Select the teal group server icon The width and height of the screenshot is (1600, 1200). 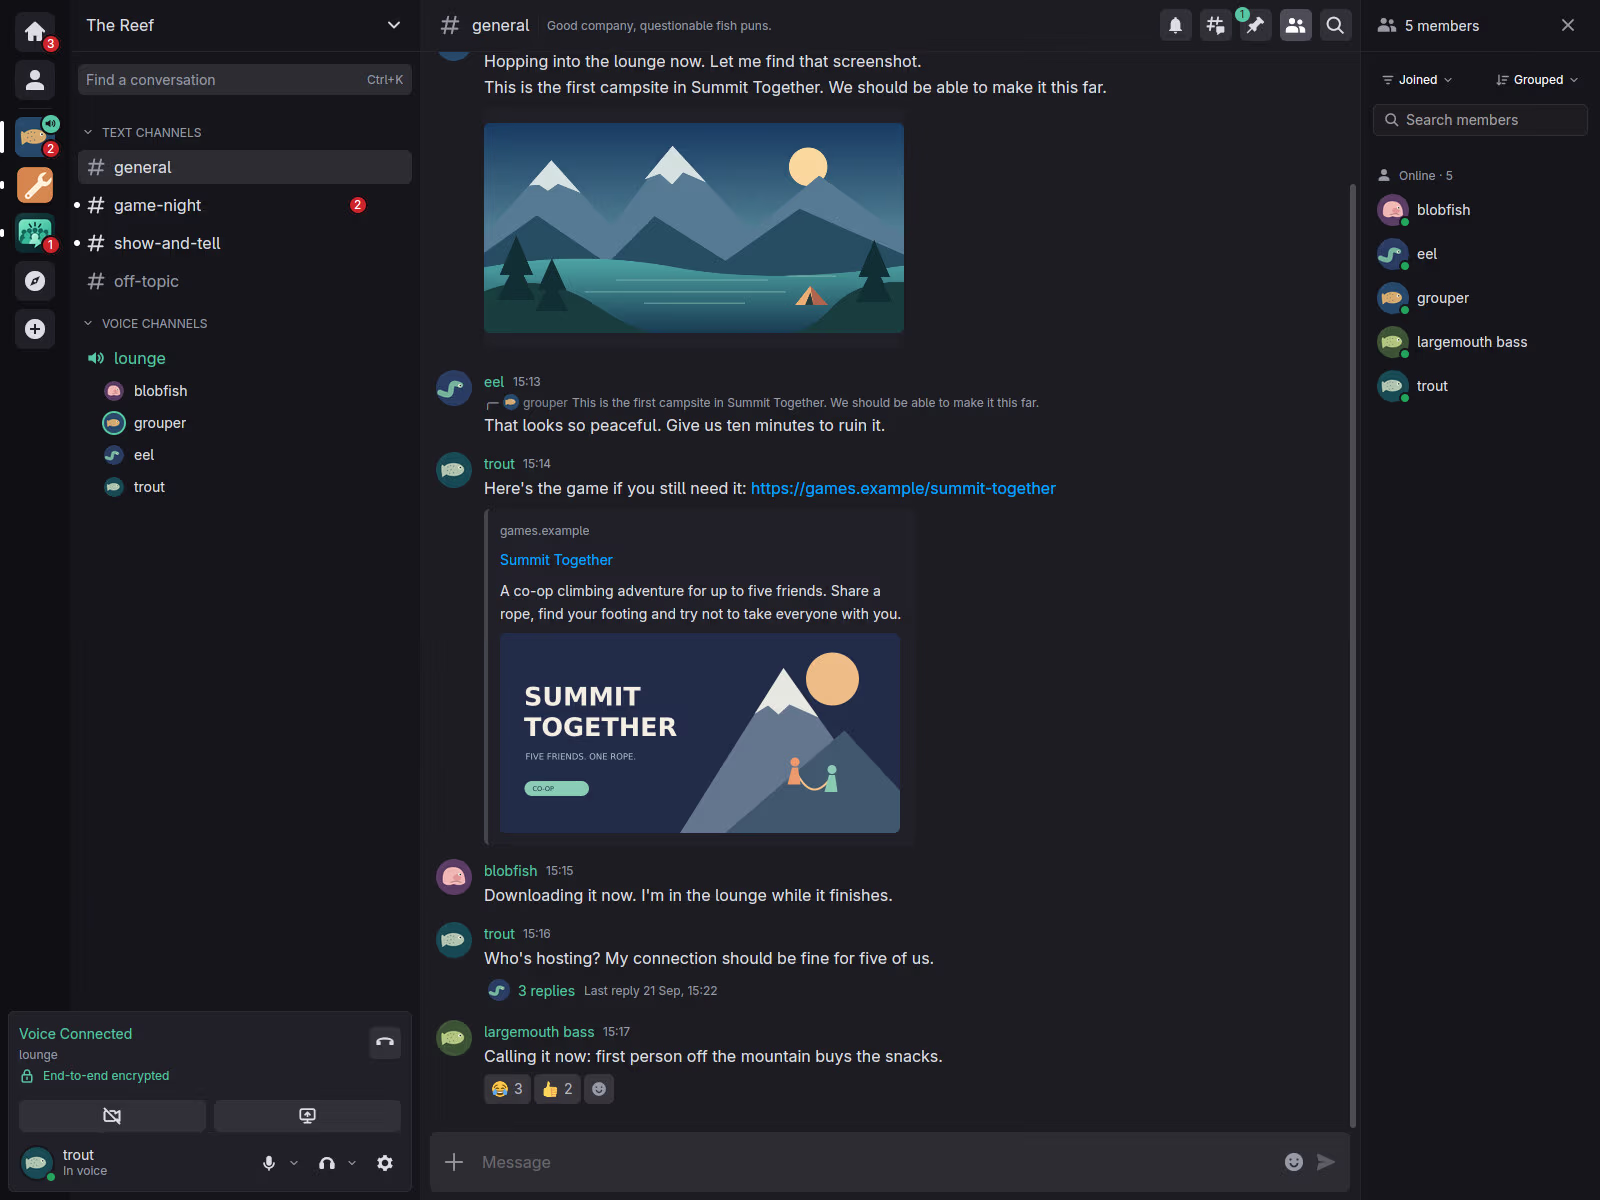[35, 233]
